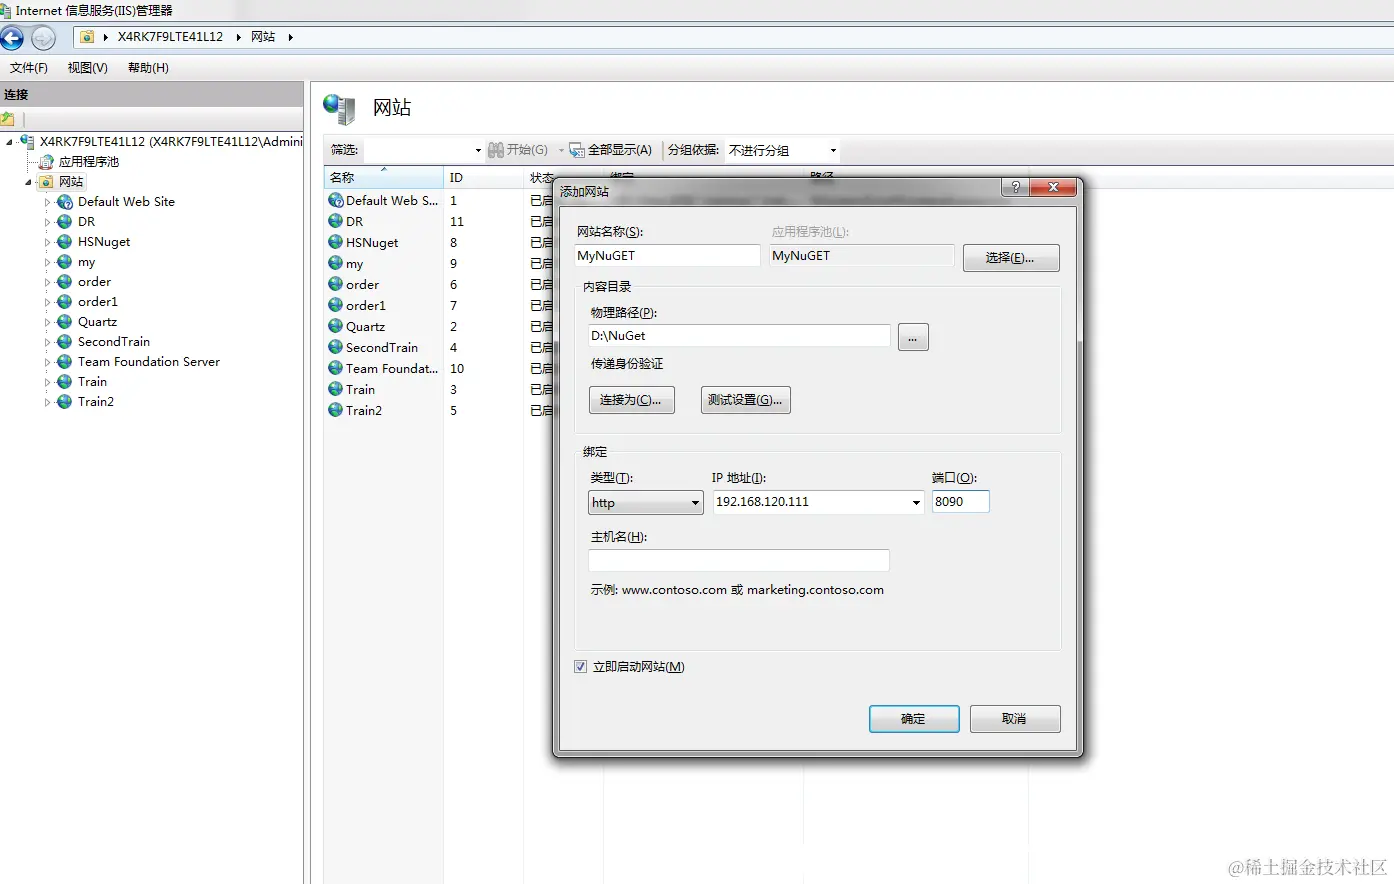Click the globe icon of order row in list
Screen dimensions: 1394x884
[336, 284]
